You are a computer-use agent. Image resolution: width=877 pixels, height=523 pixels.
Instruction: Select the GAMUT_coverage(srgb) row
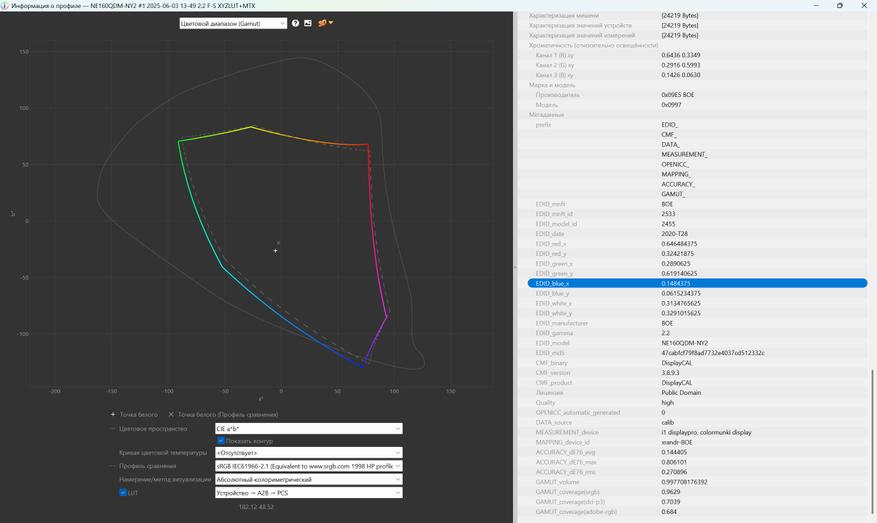click(x=697, y=492)
